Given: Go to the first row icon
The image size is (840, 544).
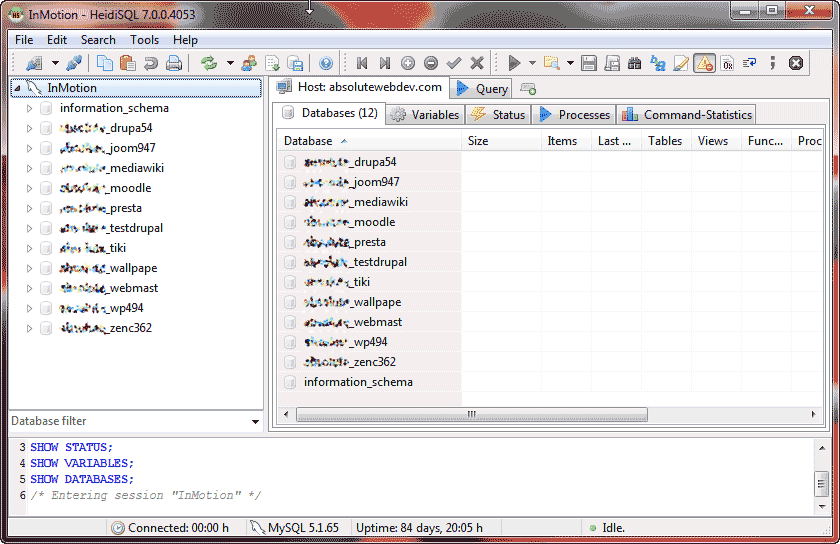Looking at the screenshot, I should point(362,63).
